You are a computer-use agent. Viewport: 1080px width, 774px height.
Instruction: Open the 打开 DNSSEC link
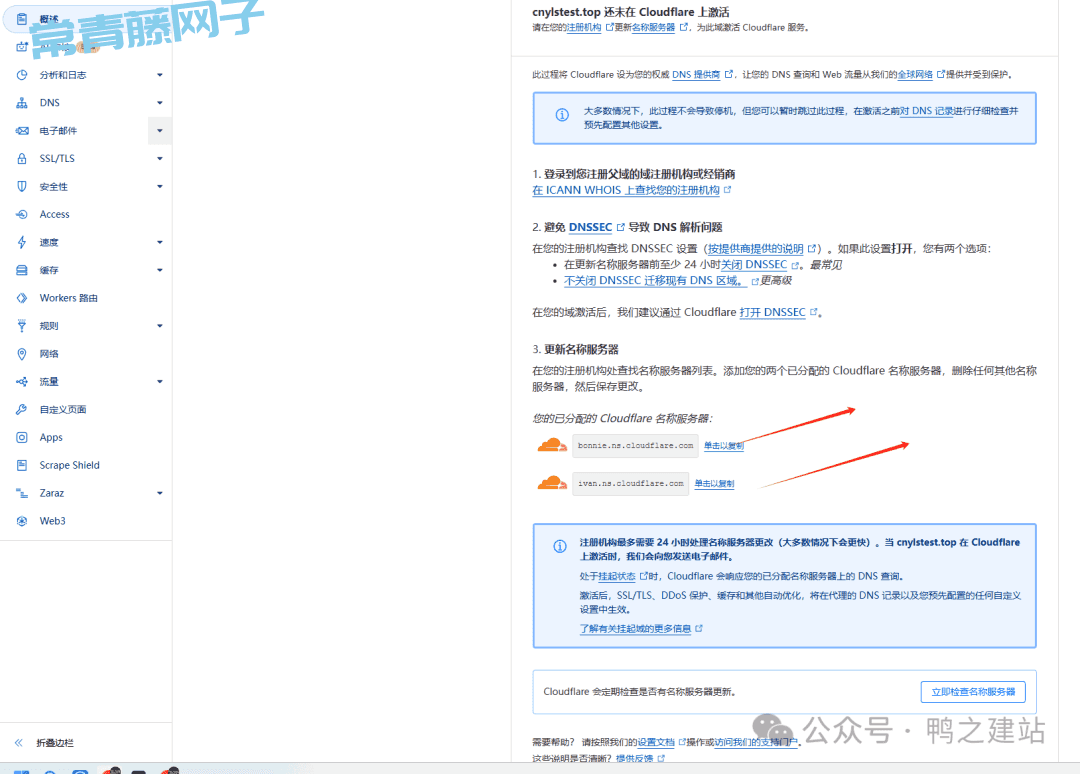772,312
